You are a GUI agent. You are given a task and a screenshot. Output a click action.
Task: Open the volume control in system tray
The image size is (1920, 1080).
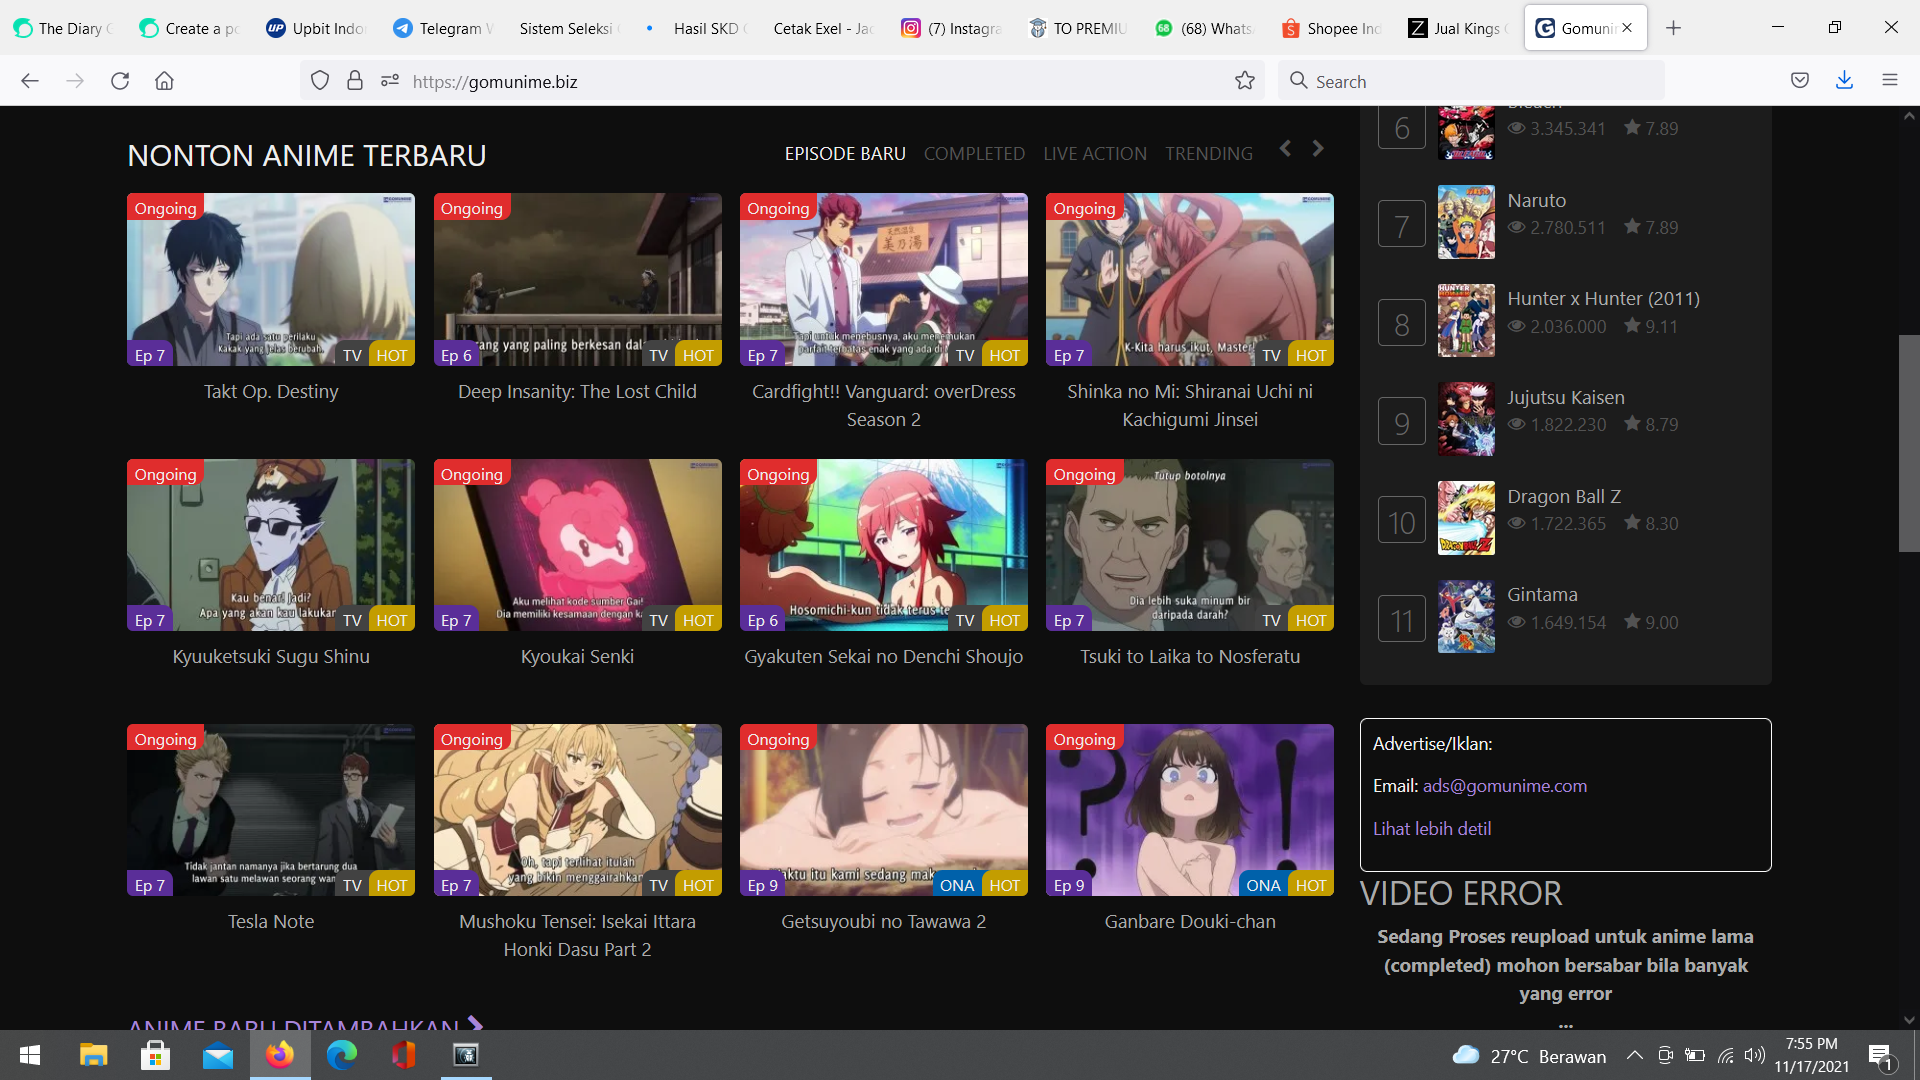1754,1056
